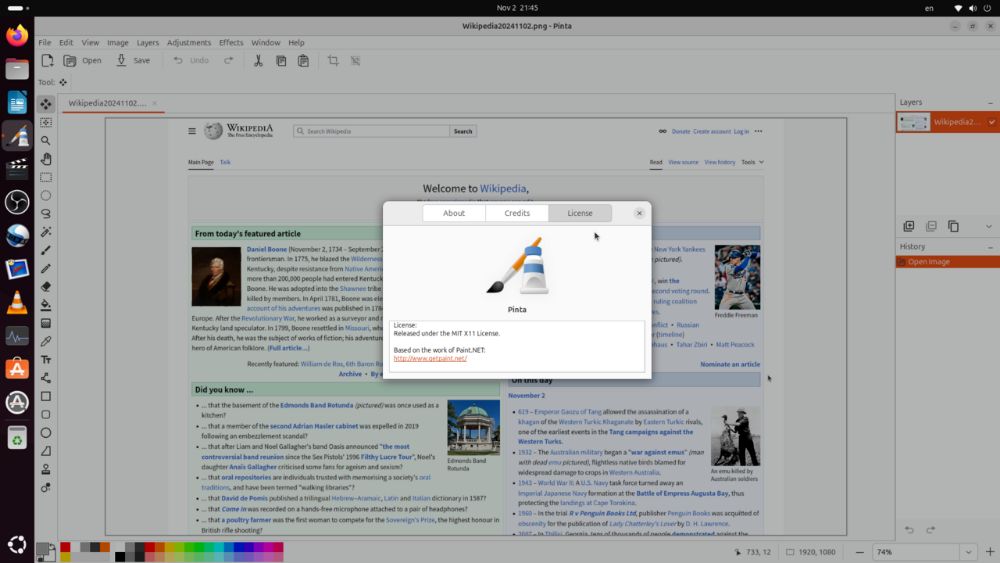Select the Gradient tool
The width and height of the screenshot is (1000, 563).
(x=46, y=323)
